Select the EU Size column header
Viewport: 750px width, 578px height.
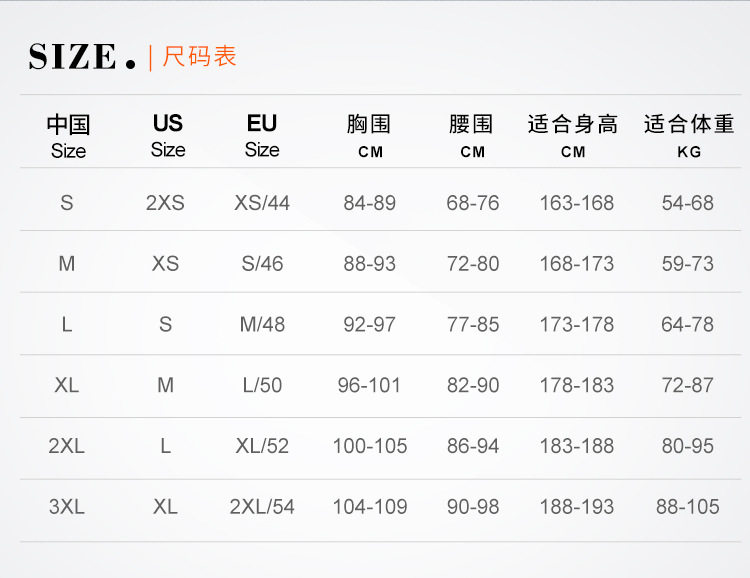point(262,136)
